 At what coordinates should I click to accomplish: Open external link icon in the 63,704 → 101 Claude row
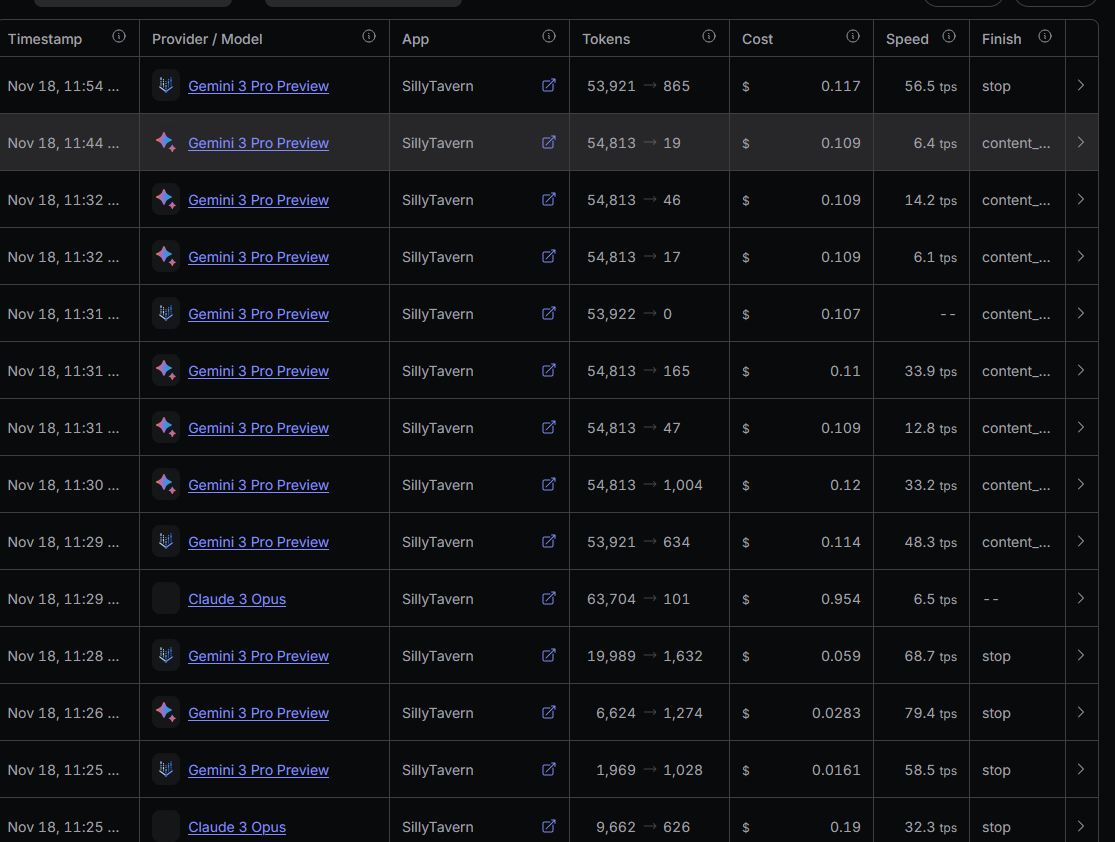(x=548, y=598)
